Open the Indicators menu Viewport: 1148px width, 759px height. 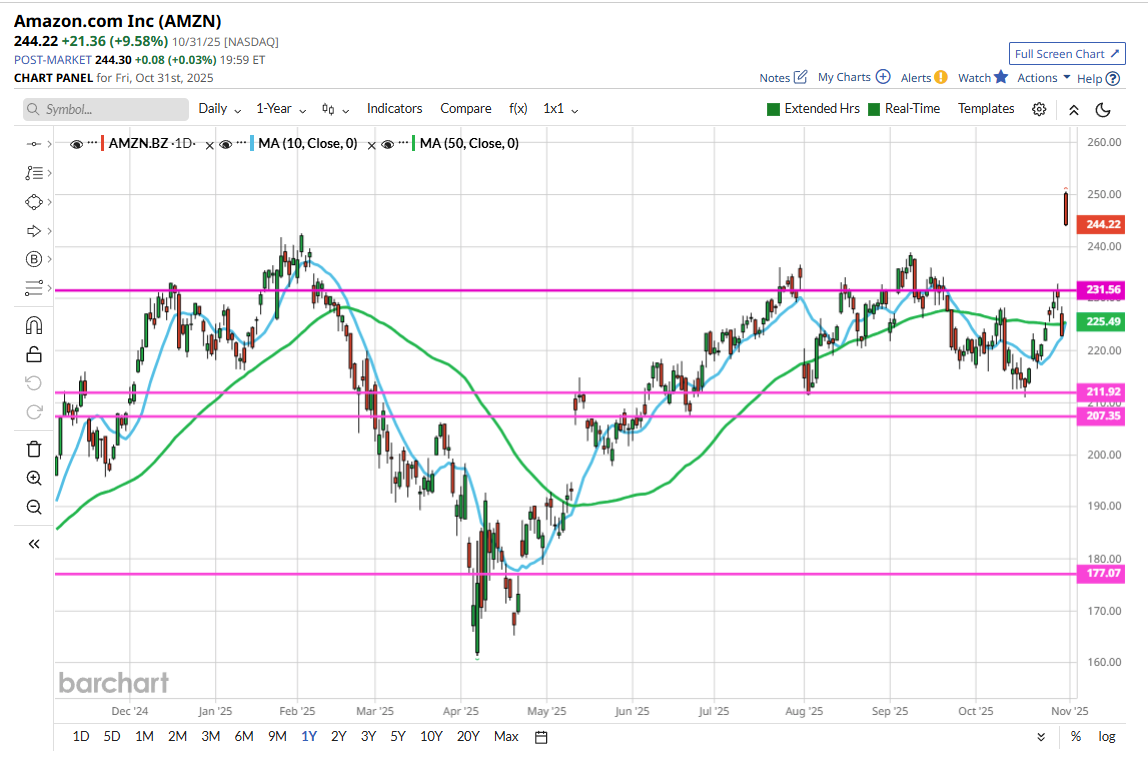(x=394, y=109)
